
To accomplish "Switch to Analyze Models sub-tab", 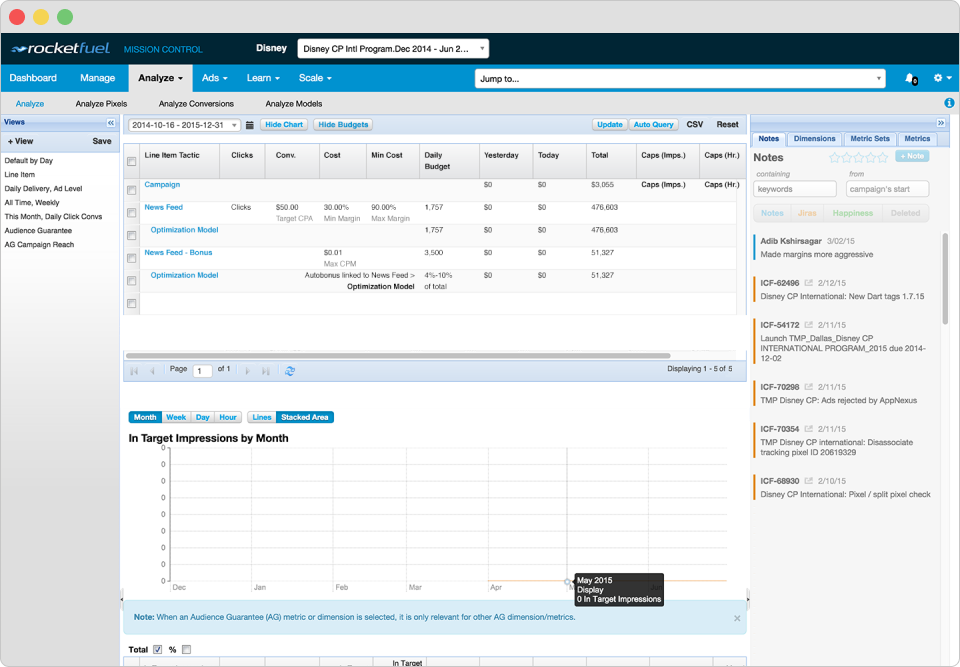I will [294, 104].
